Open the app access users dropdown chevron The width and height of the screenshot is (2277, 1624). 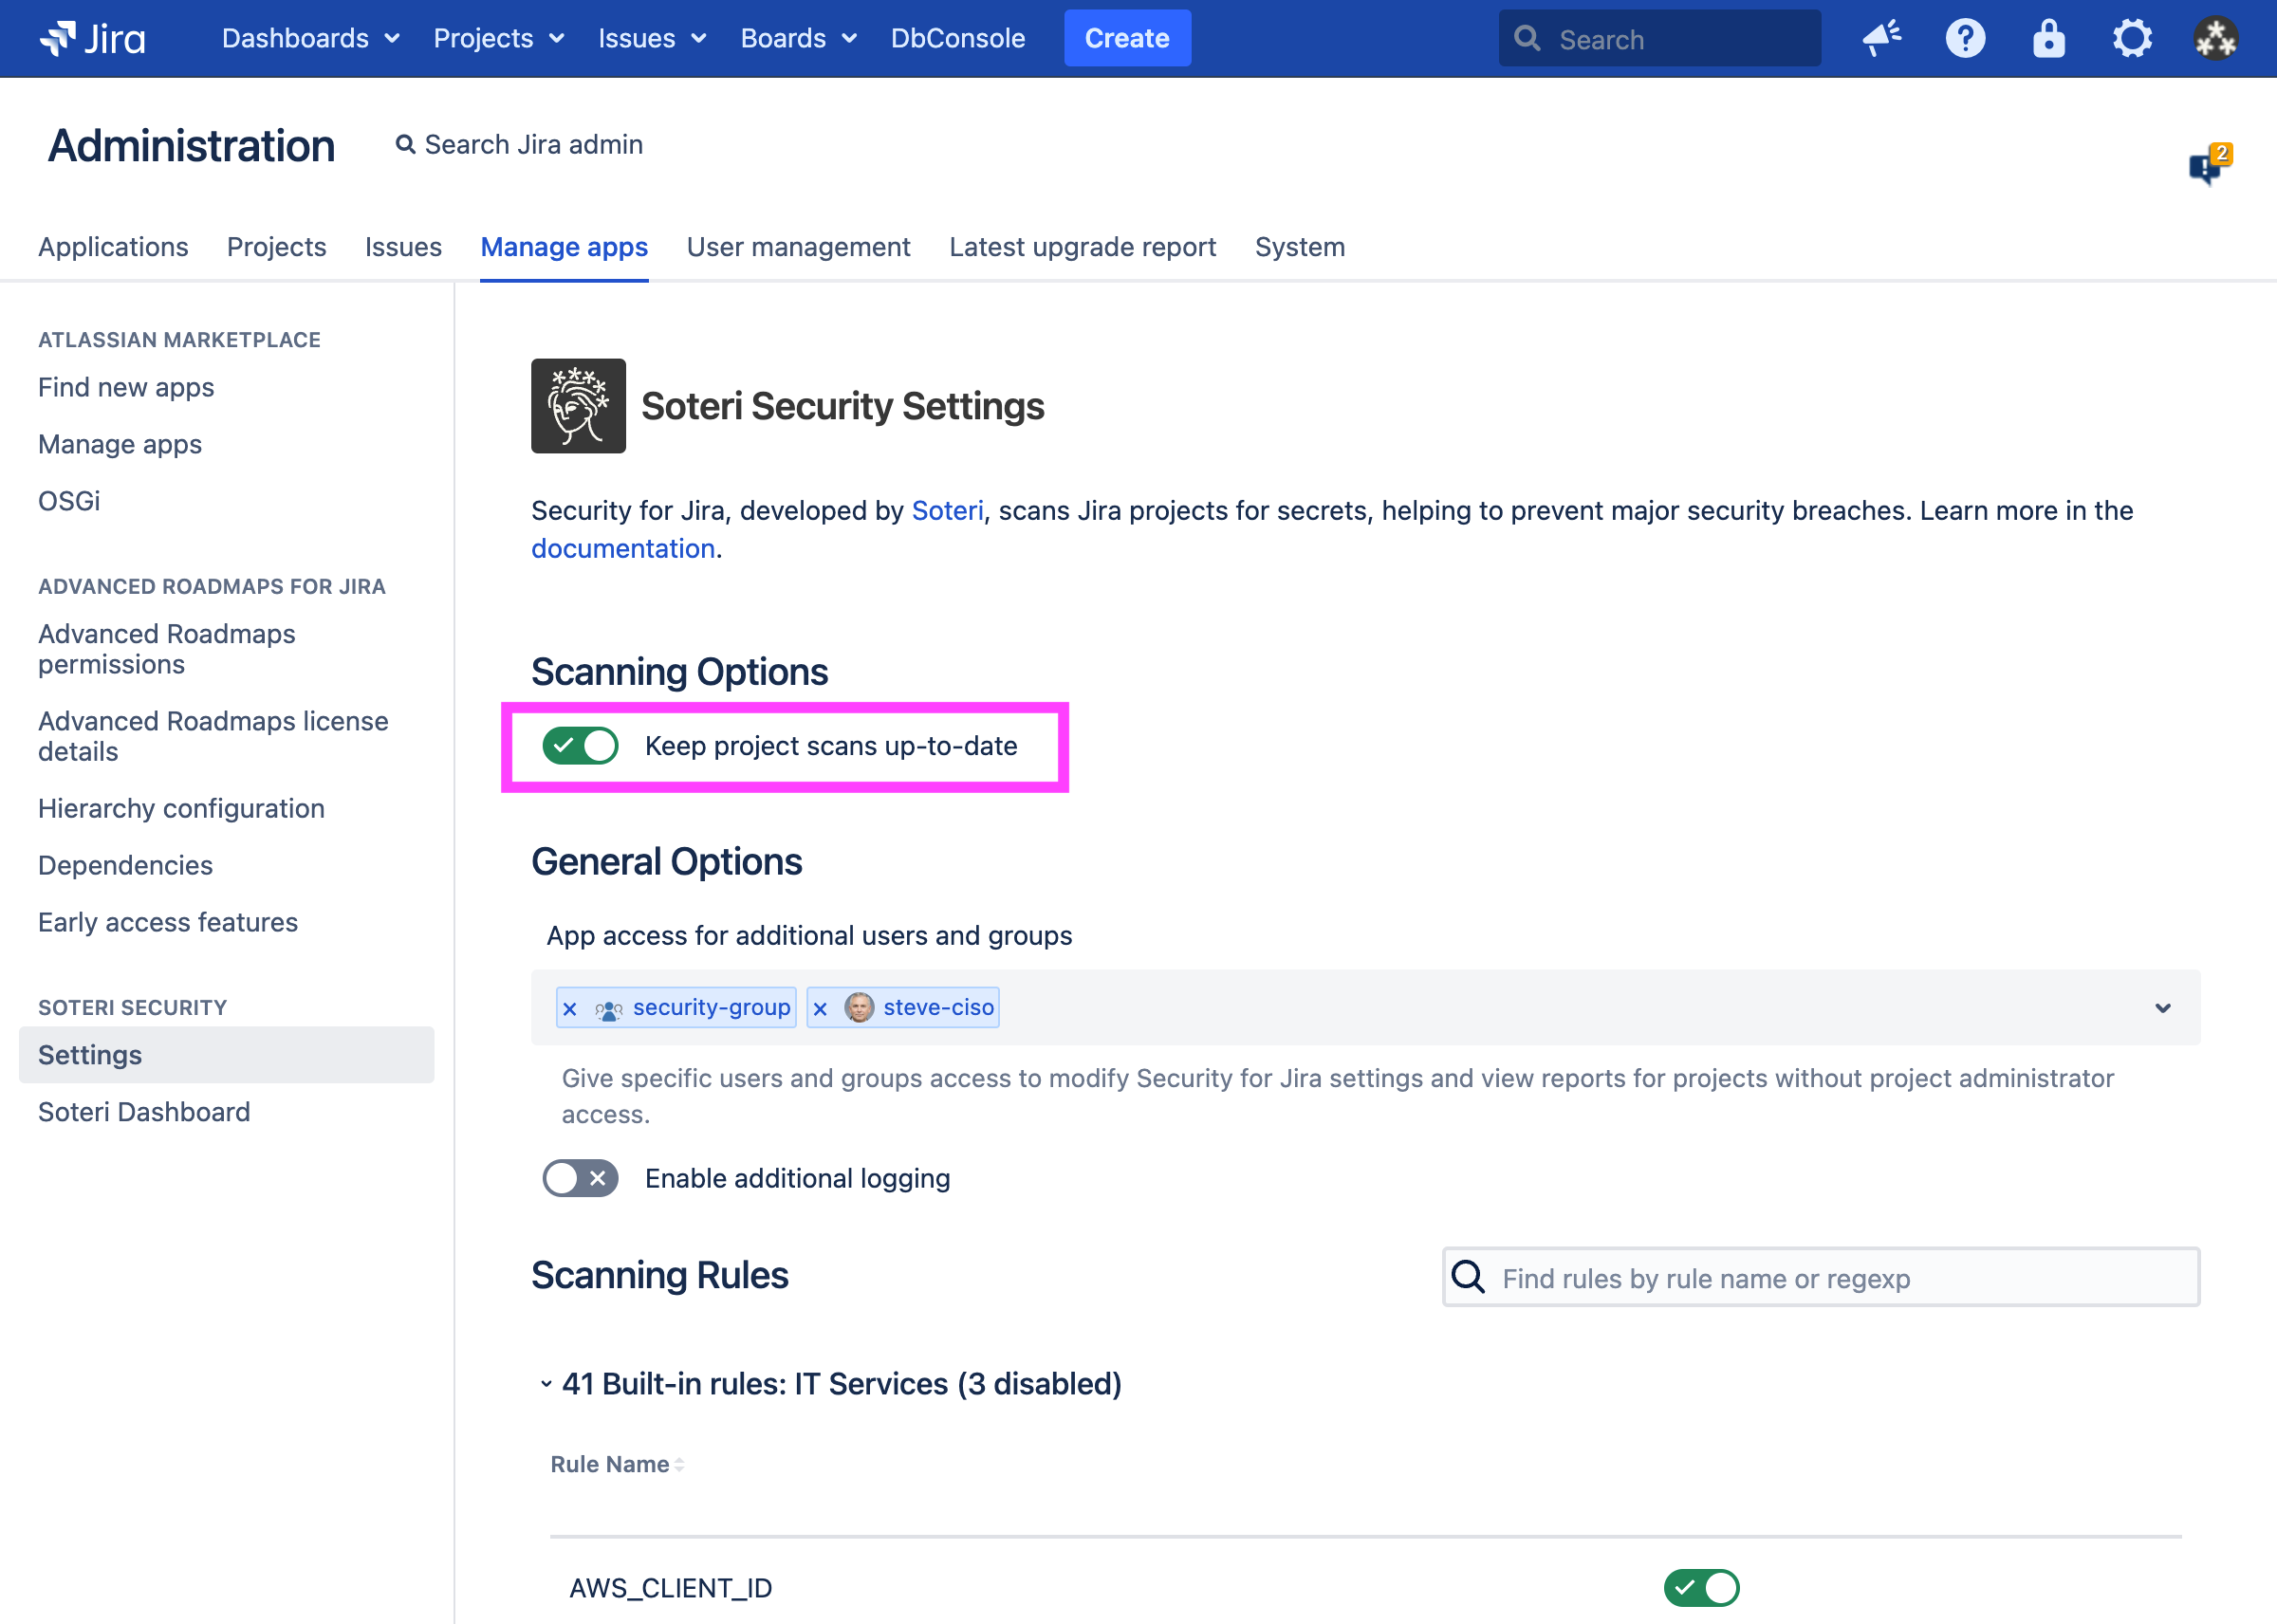tap(2162, 1008)
